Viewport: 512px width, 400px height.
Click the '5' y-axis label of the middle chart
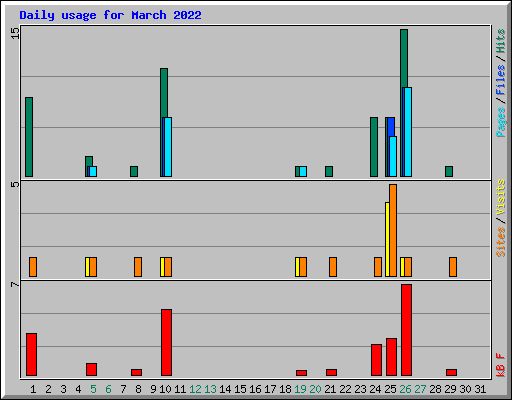tap(15, 184)
